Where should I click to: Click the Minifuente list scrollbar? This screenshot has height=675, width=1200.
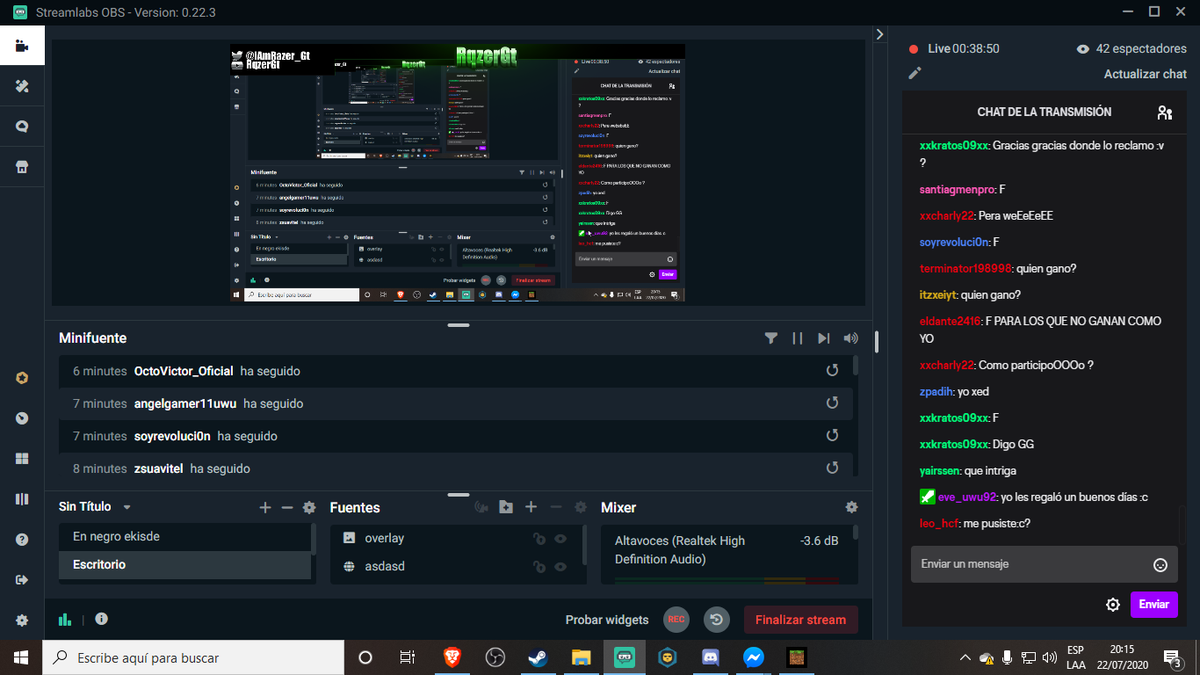856,366
